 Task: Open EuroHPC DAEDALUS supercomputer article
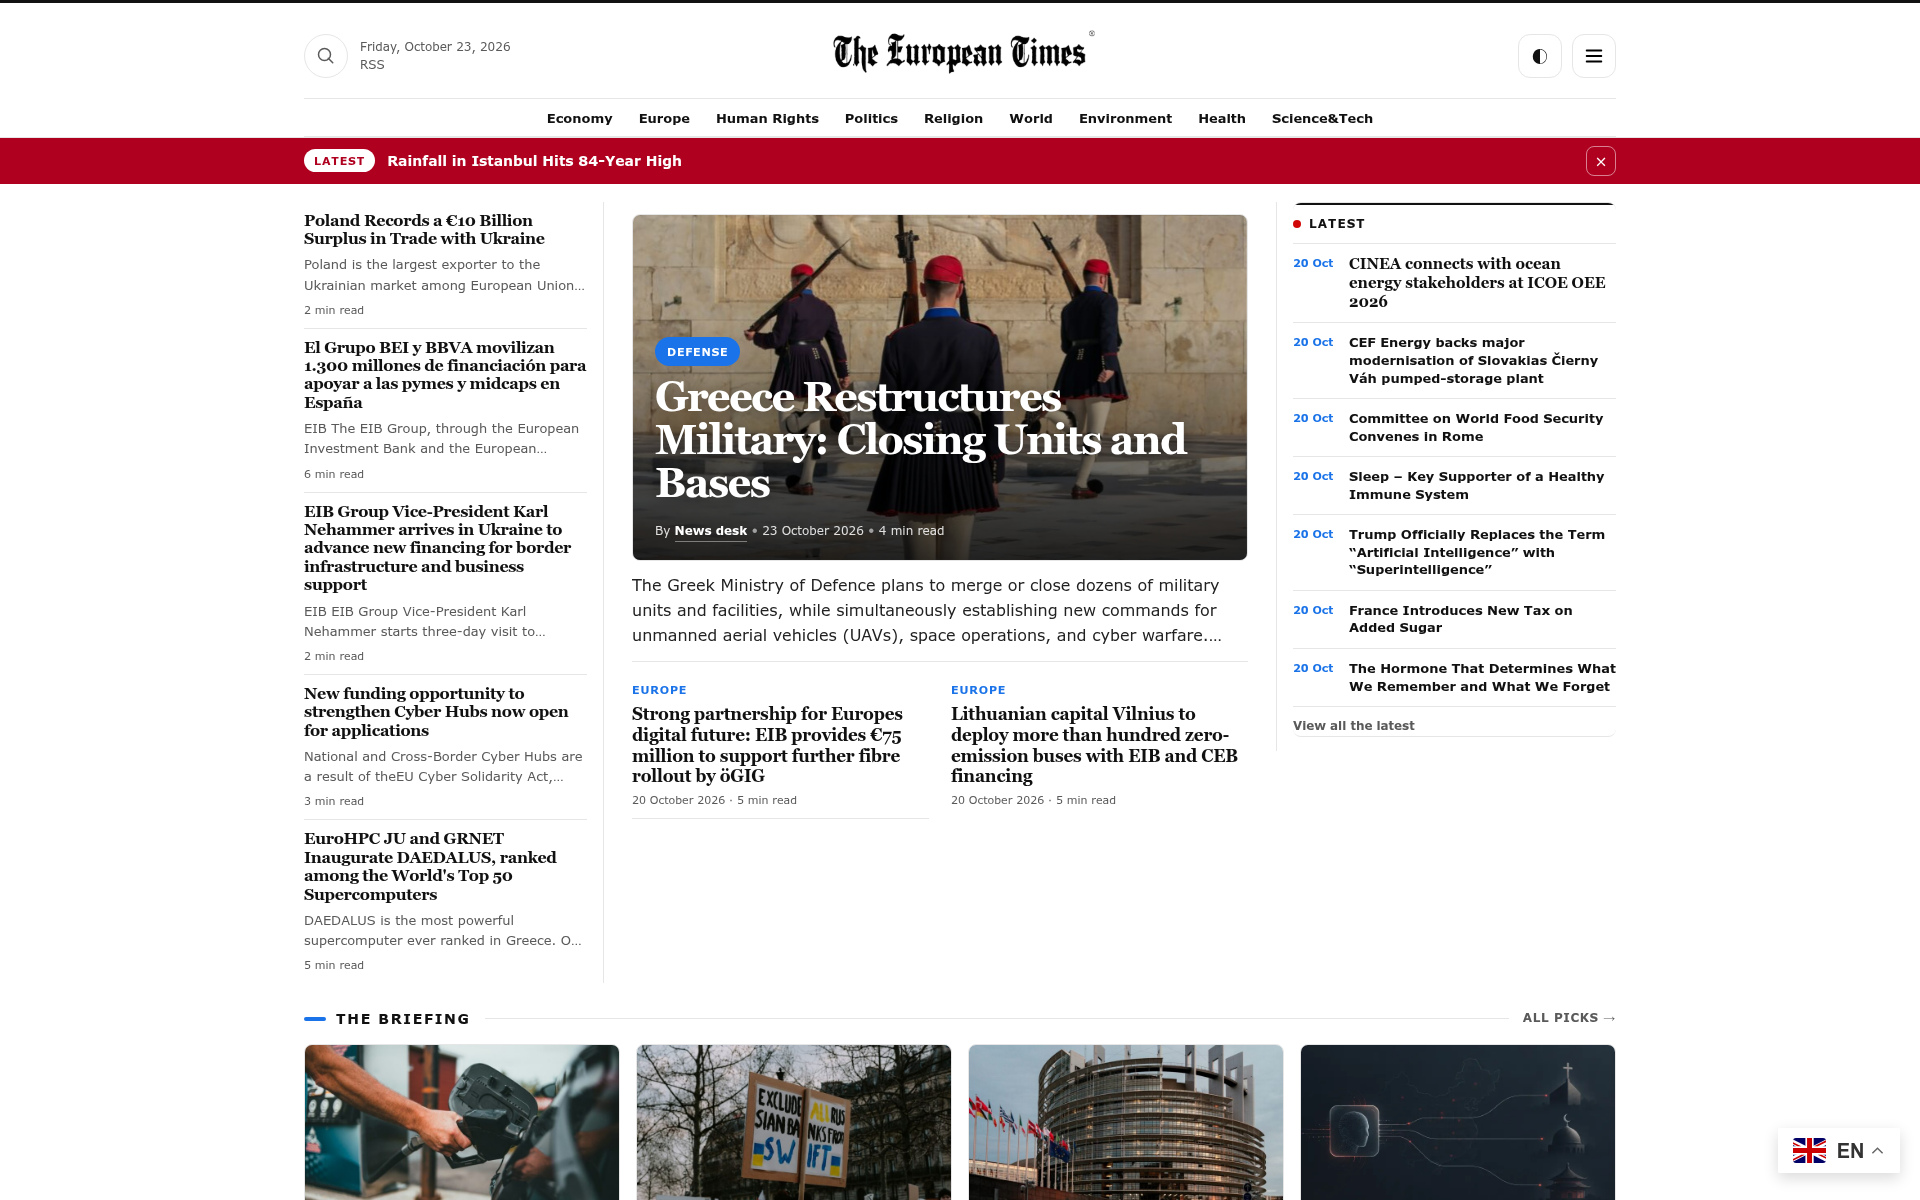coord(430,866)
